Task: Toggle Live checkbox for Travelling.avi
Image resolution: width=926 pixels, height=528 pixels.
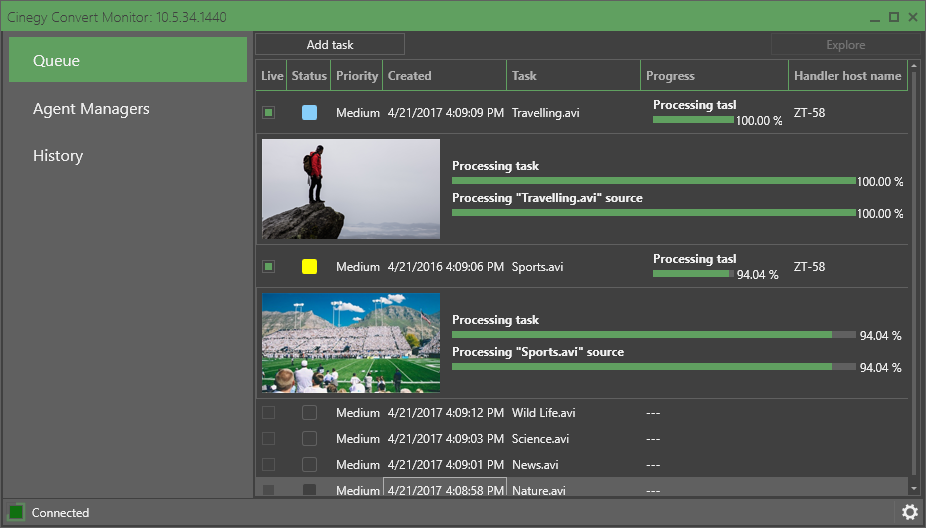Action: coord(269,112)
